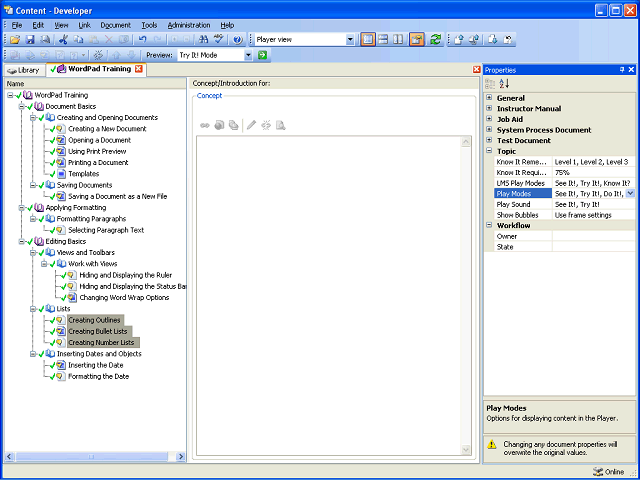The height and width of the screenshot is (480, 640).
Task: Click the pencil Edit icon in Concept pane
Action: tap(251, 125)
